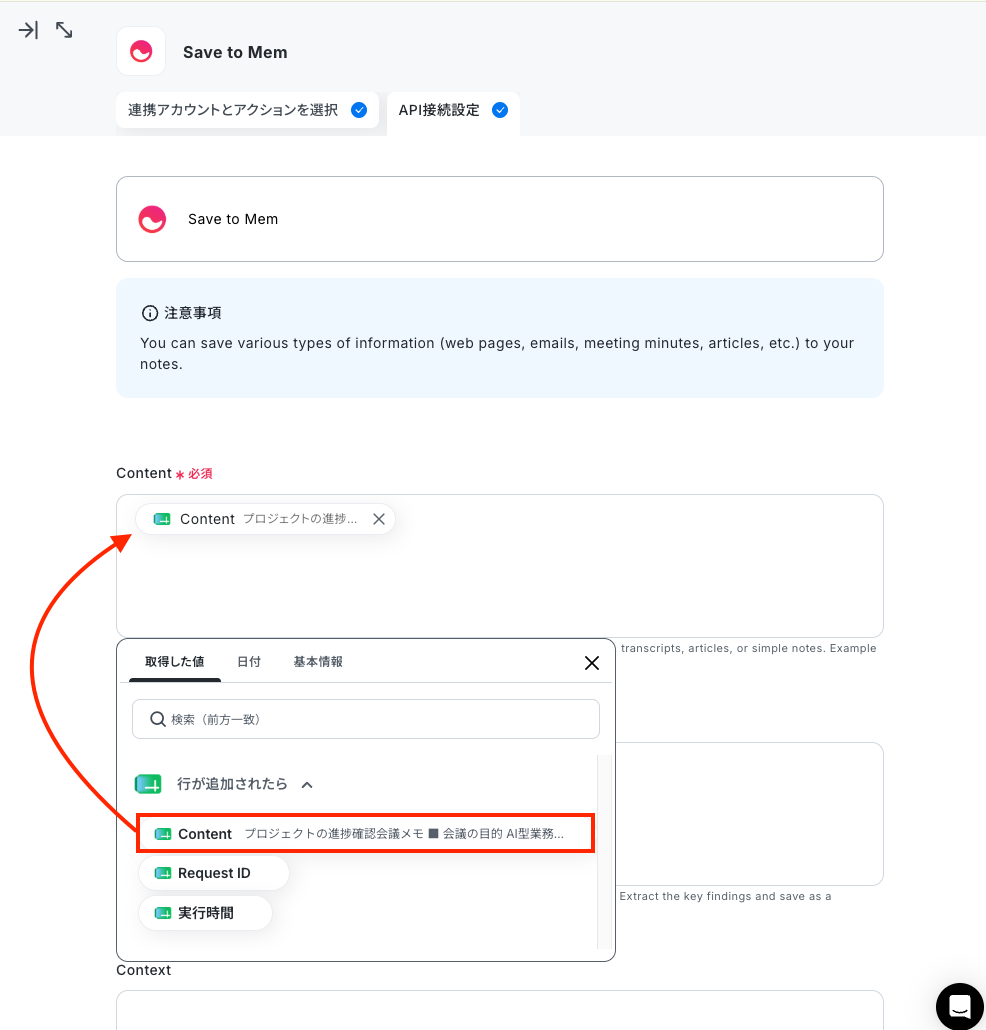
Task: Click the green spreadsheet icon beside 行が追加されたら
Action: (x=148, y=784)
